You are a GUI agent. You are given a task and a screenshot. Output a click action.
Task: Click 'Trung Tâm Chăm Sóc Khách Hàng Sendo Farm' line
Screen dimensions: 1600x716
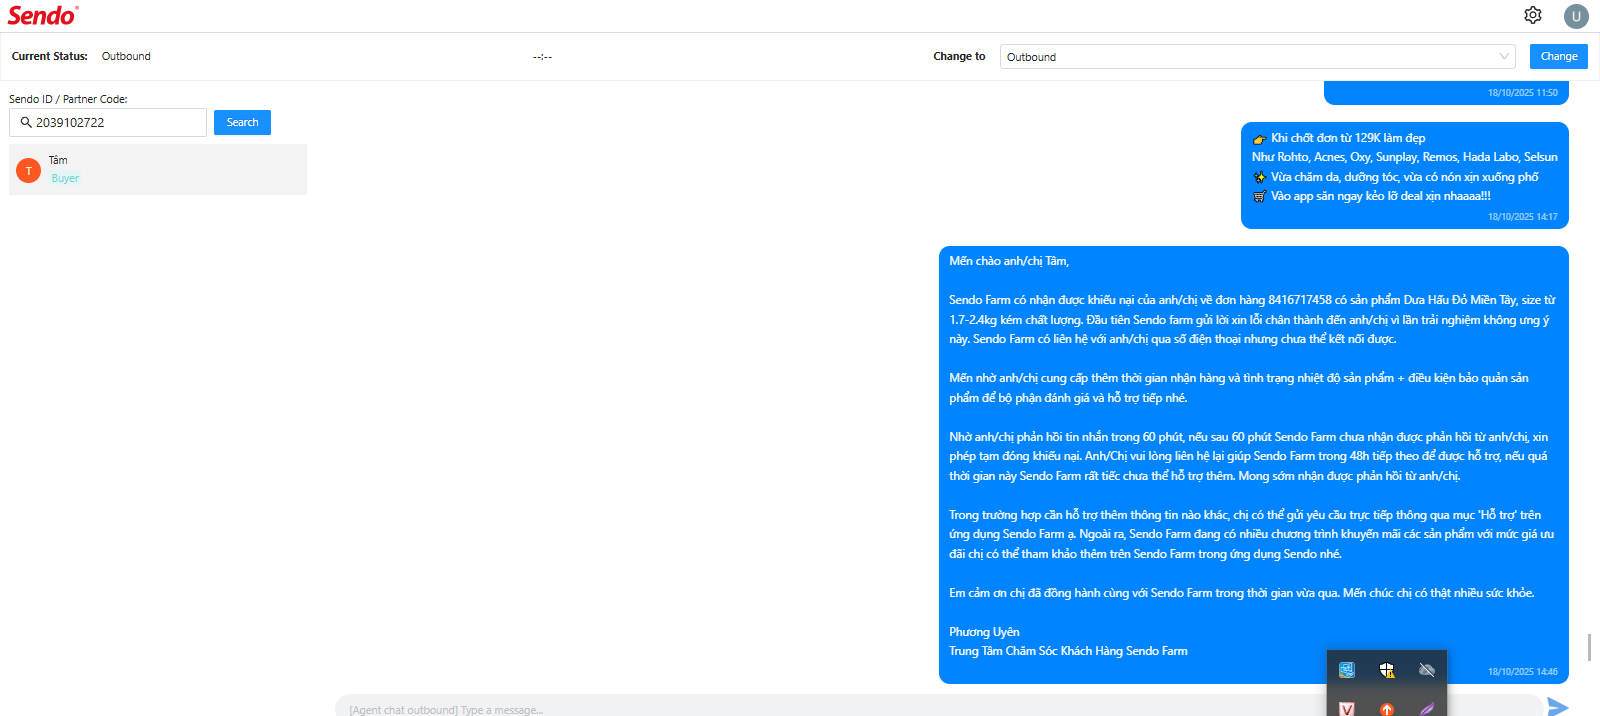tap(1068, 651)
